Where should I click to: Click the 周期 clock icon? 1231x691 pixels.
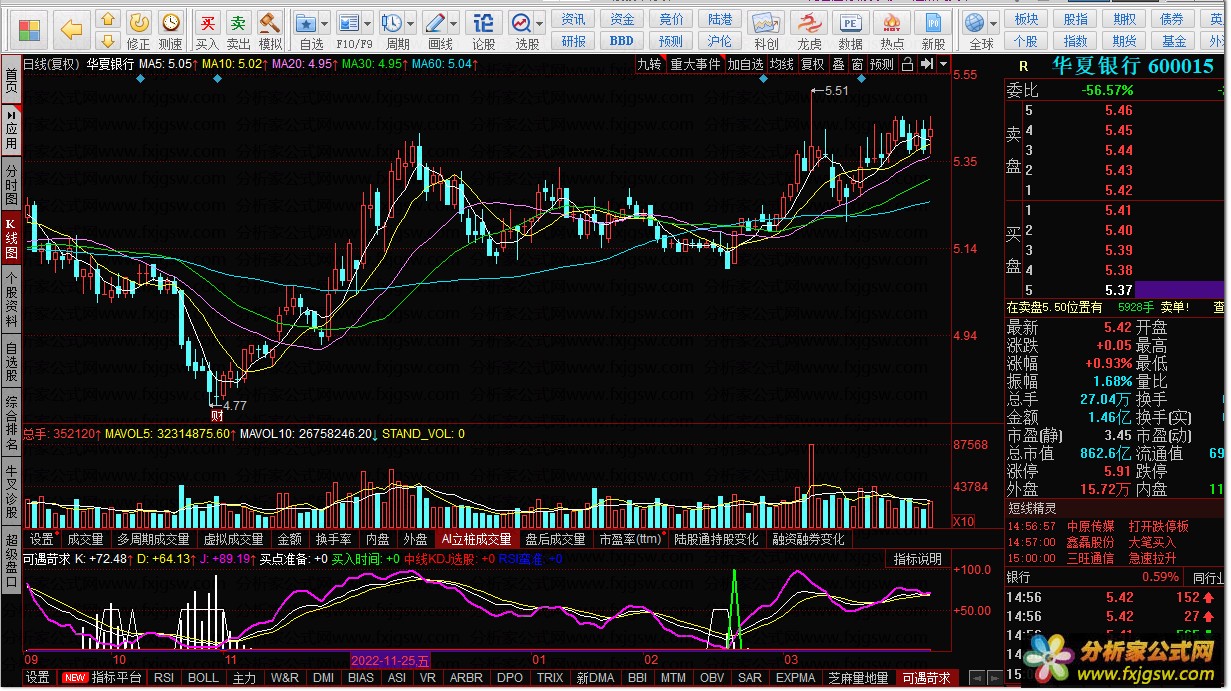click(x=392, y=22)
